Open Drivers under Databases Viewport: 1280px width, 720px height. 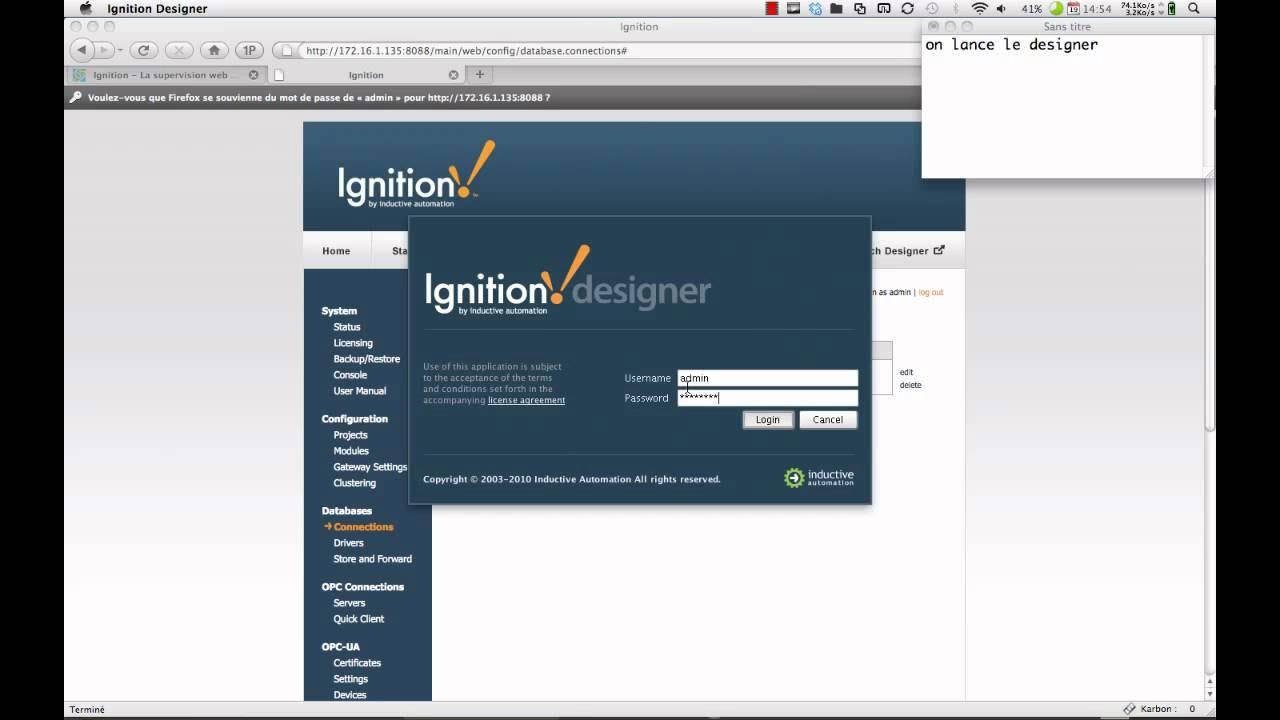point(349,543)
